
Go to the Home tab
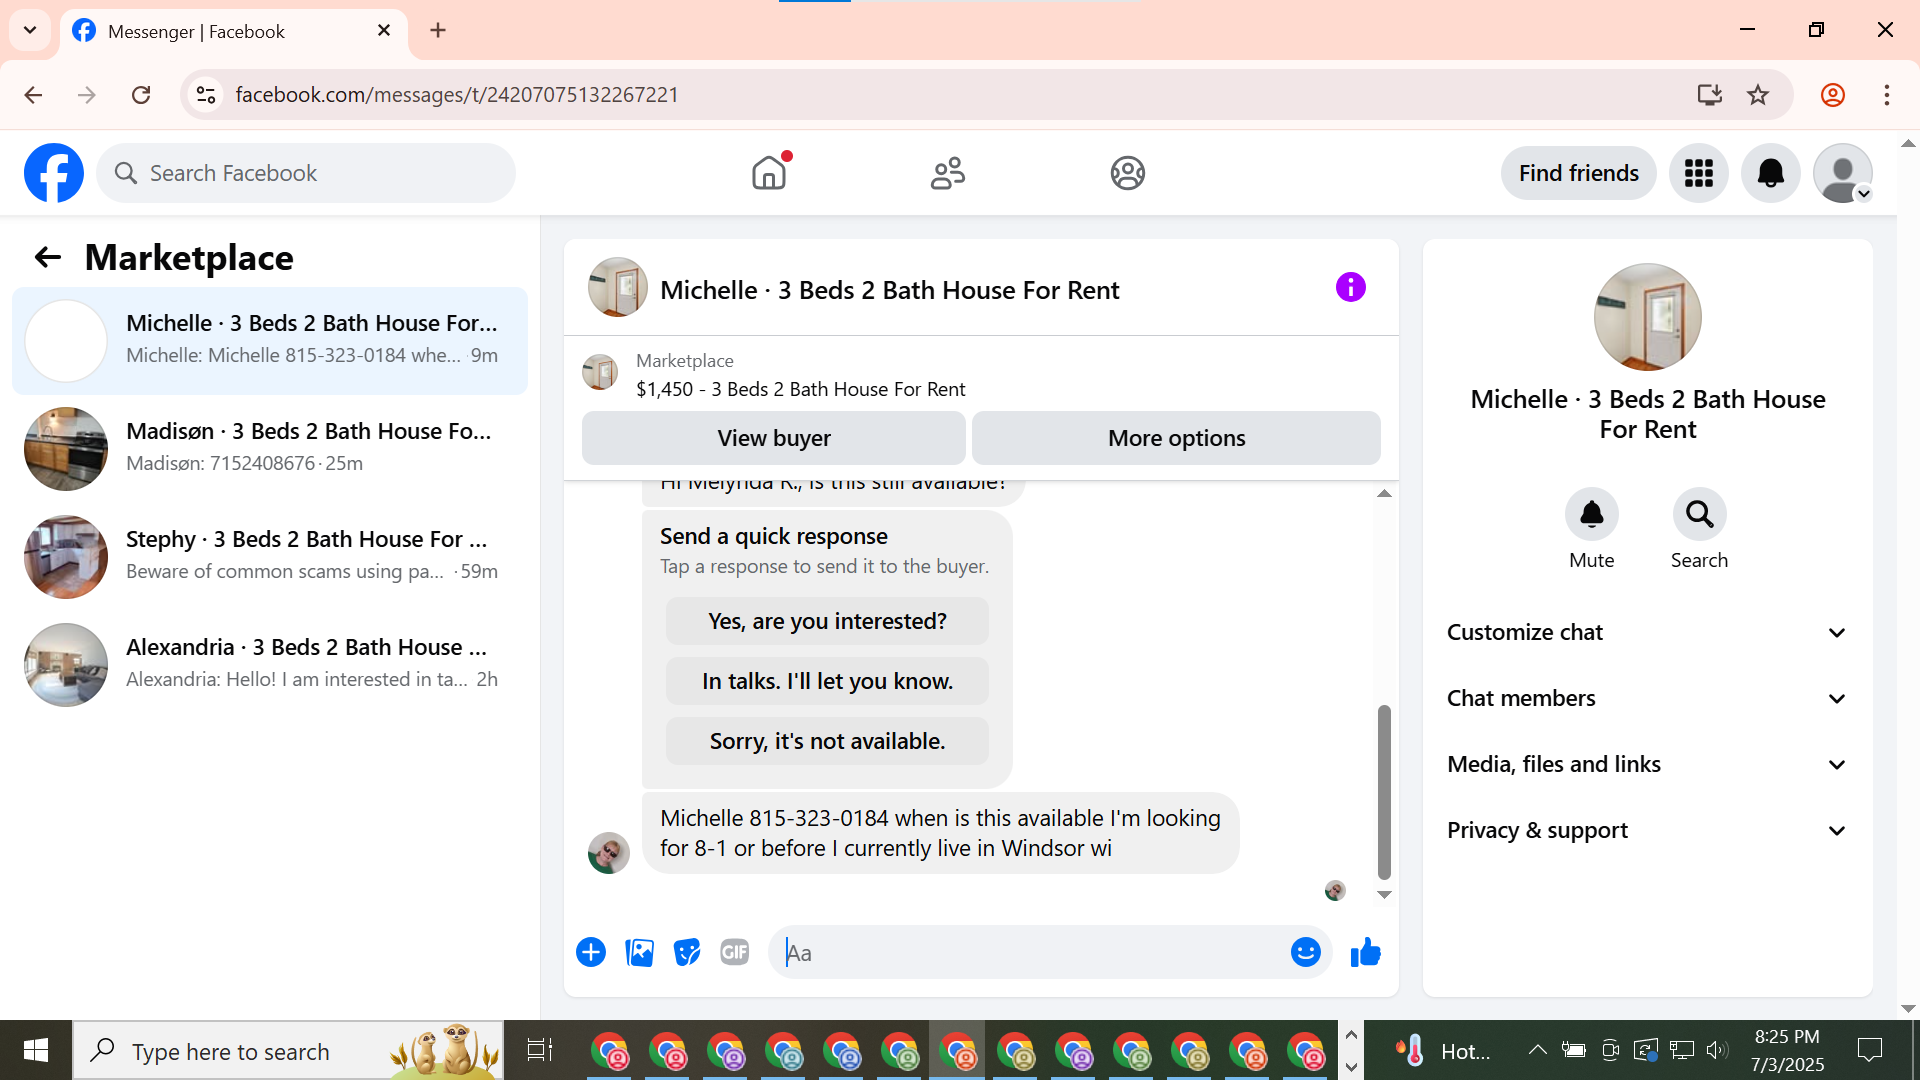click(x=769, y=173)
